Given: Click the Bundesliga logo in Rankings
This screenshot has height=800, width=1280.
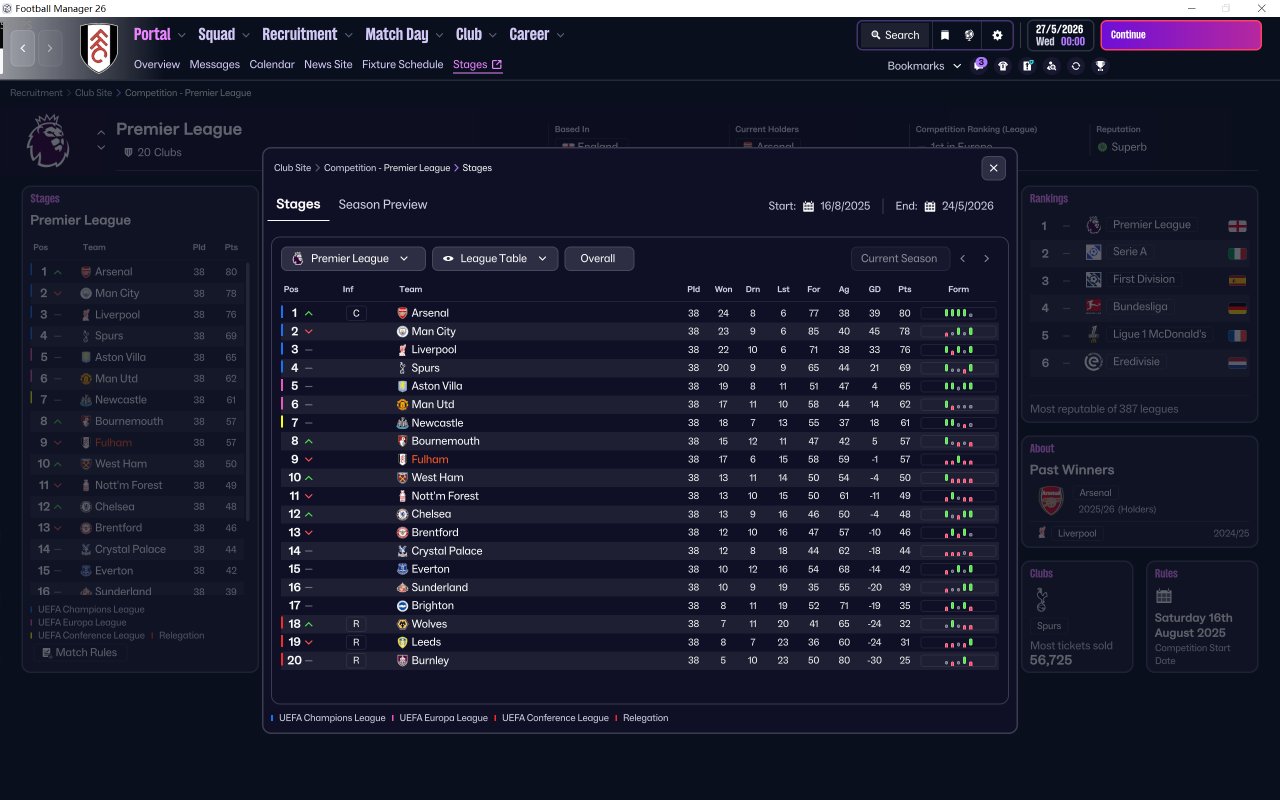Looking at the screenshot, I should click(1093, 307).
